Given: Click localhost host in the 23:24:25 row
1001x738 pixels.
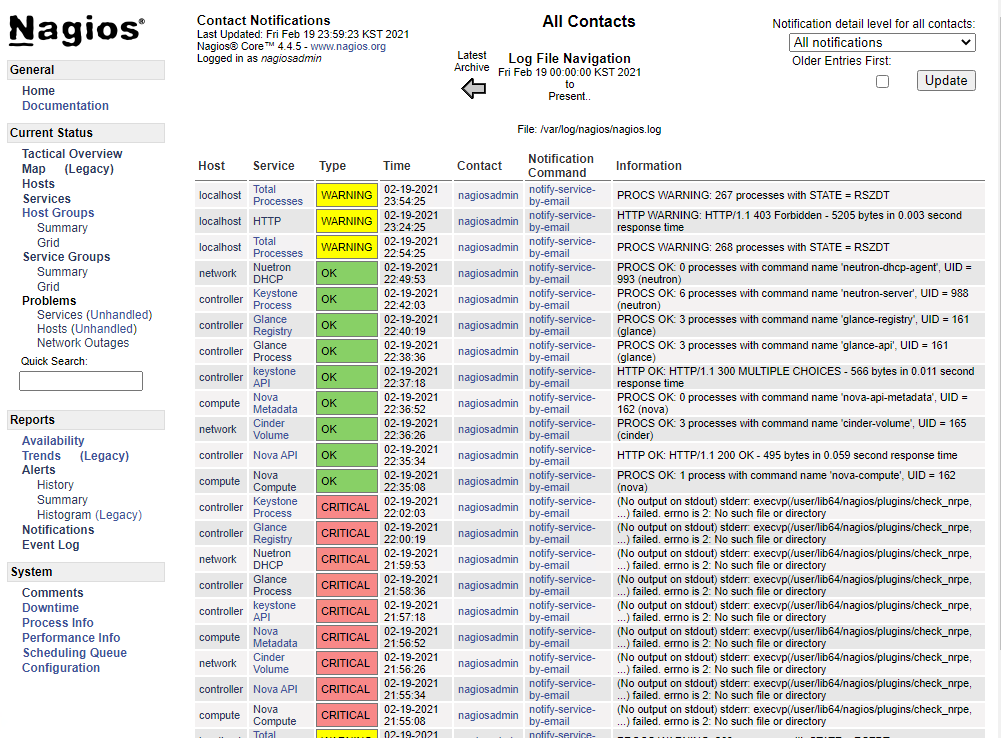Looking at the screenshot, I should pos(220,222).
